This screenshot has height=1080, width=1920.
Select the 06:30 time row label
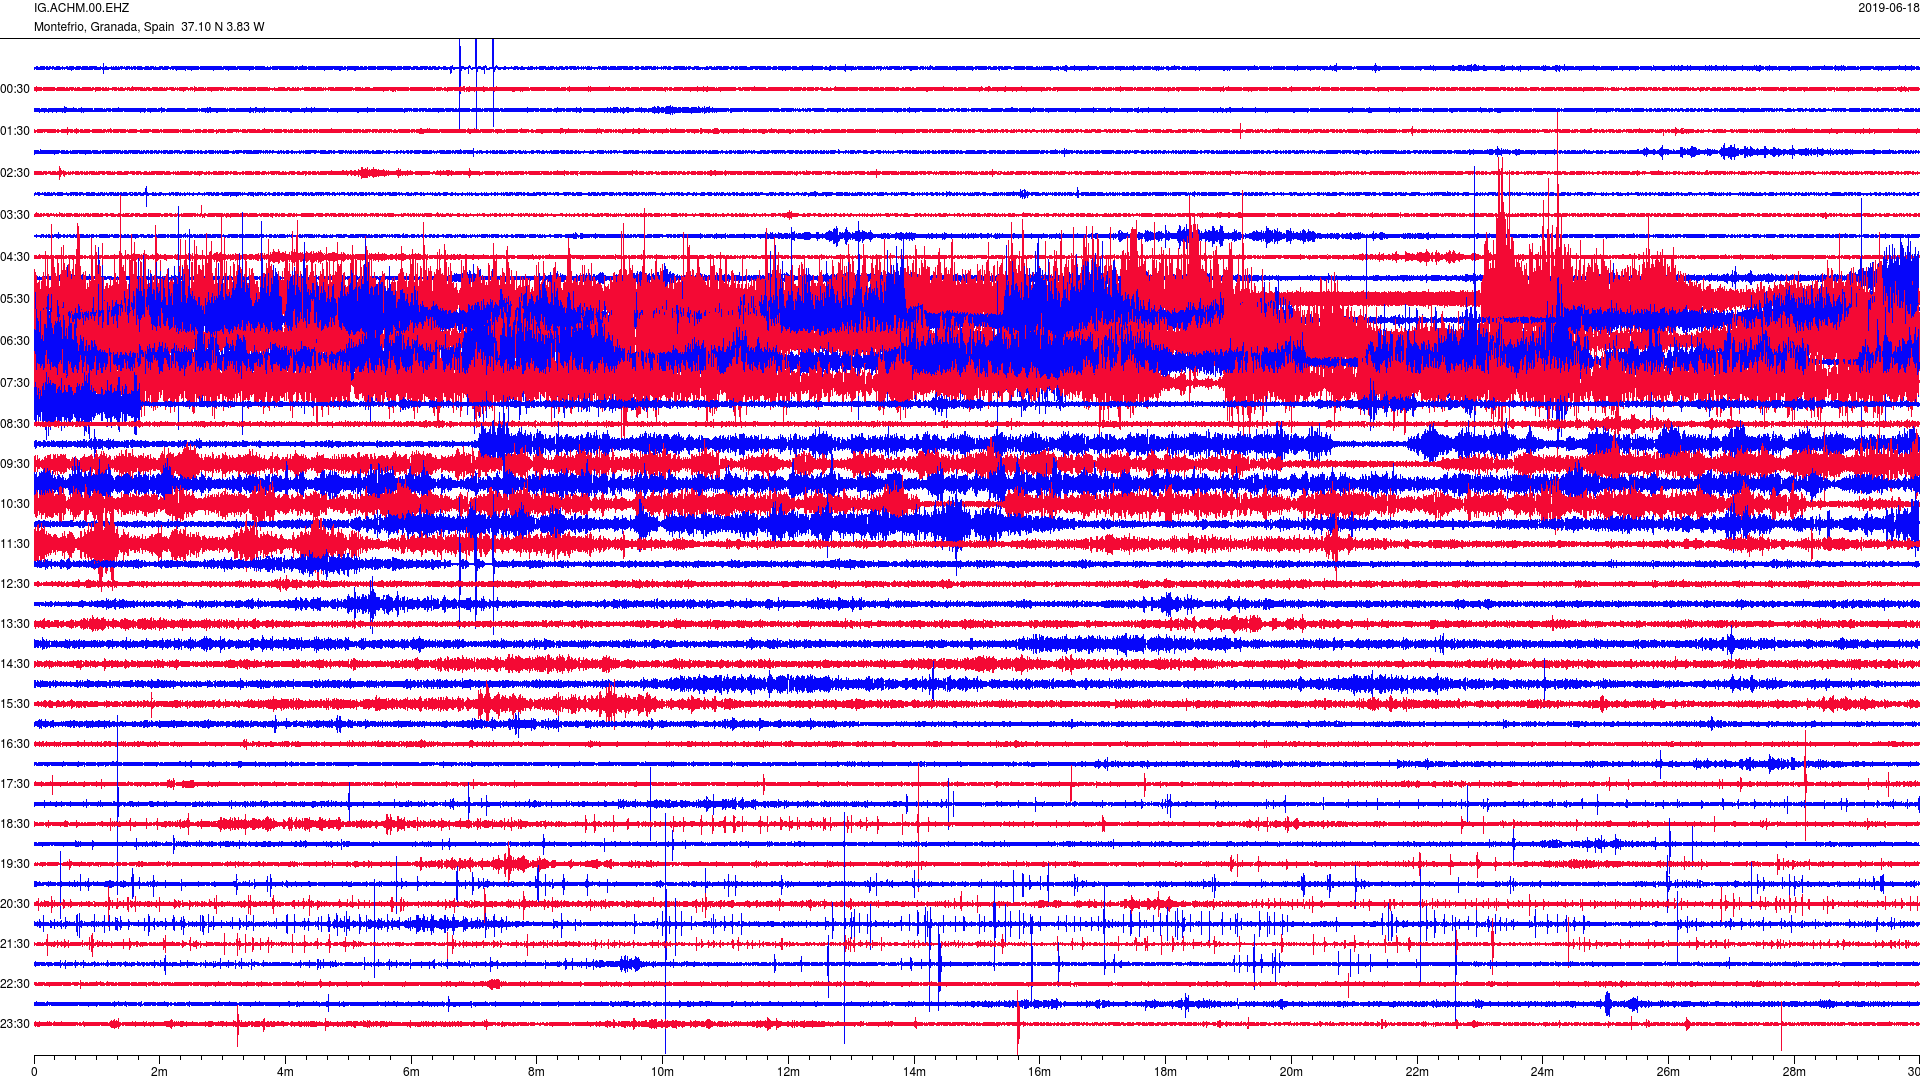click(x=15, y=341)
